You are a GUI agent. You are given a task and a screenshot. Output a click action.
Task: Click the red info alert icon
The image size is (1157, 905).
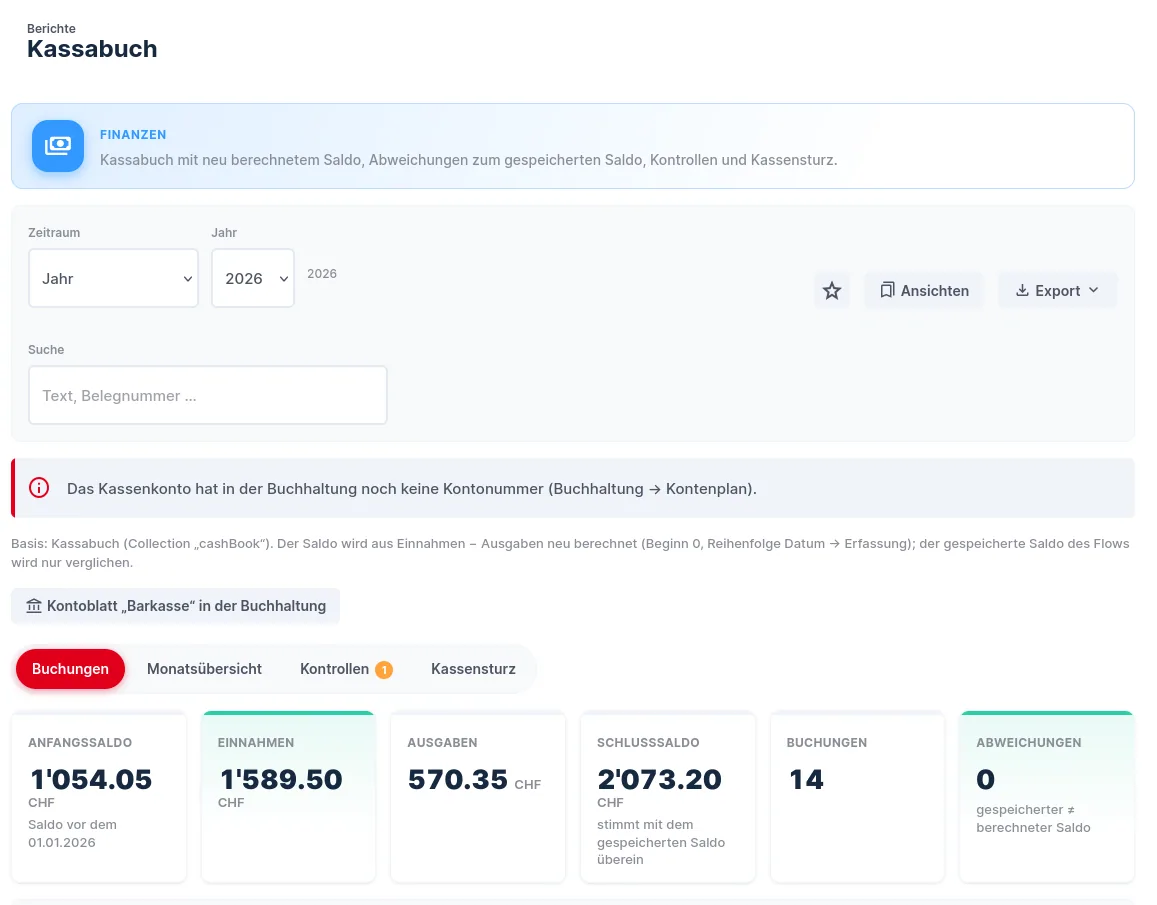(x=39, y=488)
